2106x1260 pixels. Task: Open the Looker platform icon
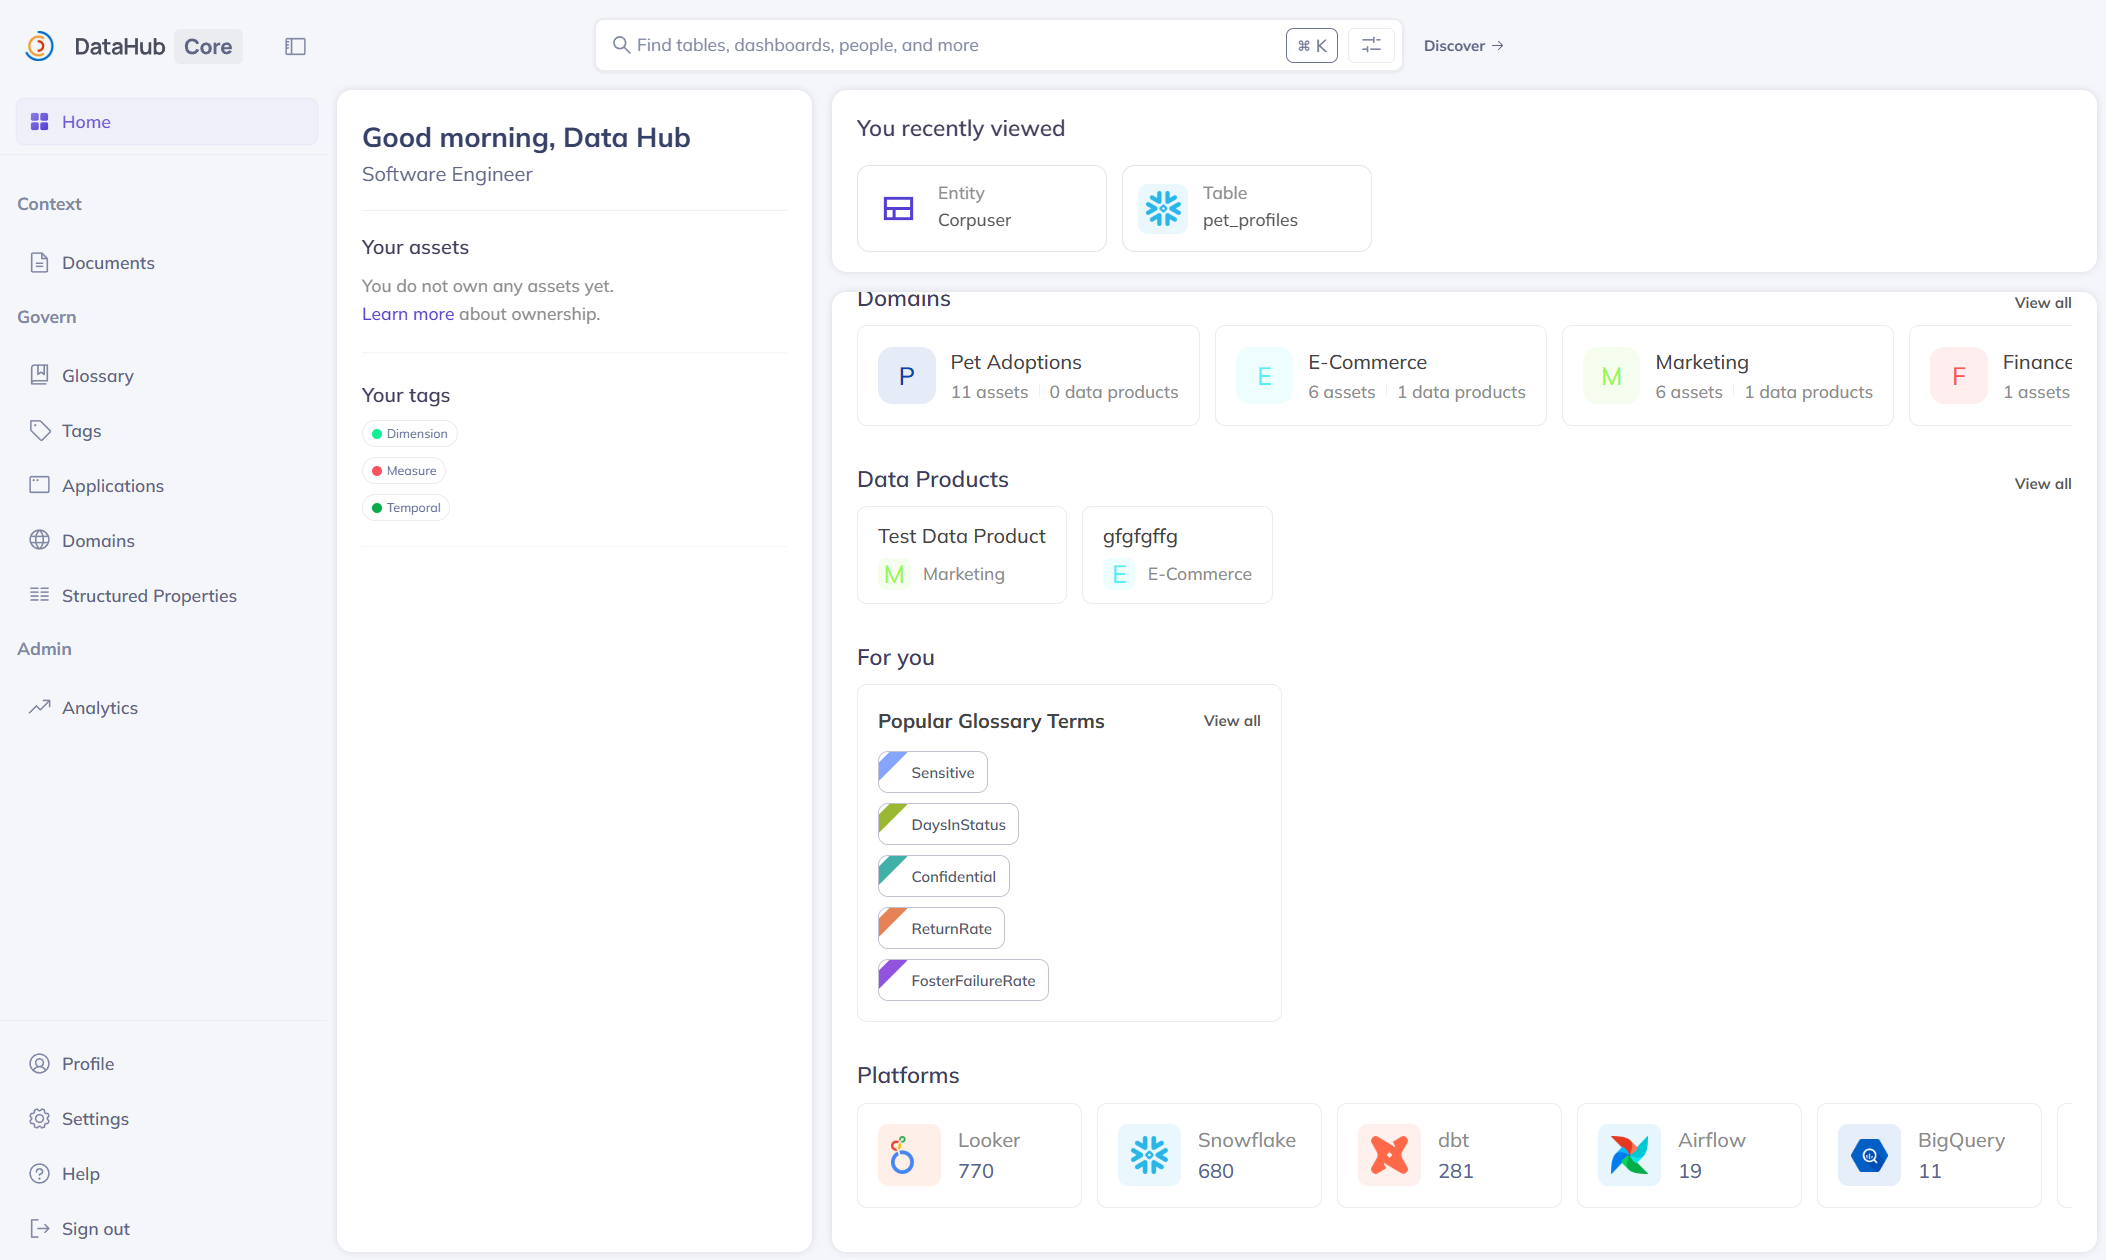click(x=908, y=1155)
